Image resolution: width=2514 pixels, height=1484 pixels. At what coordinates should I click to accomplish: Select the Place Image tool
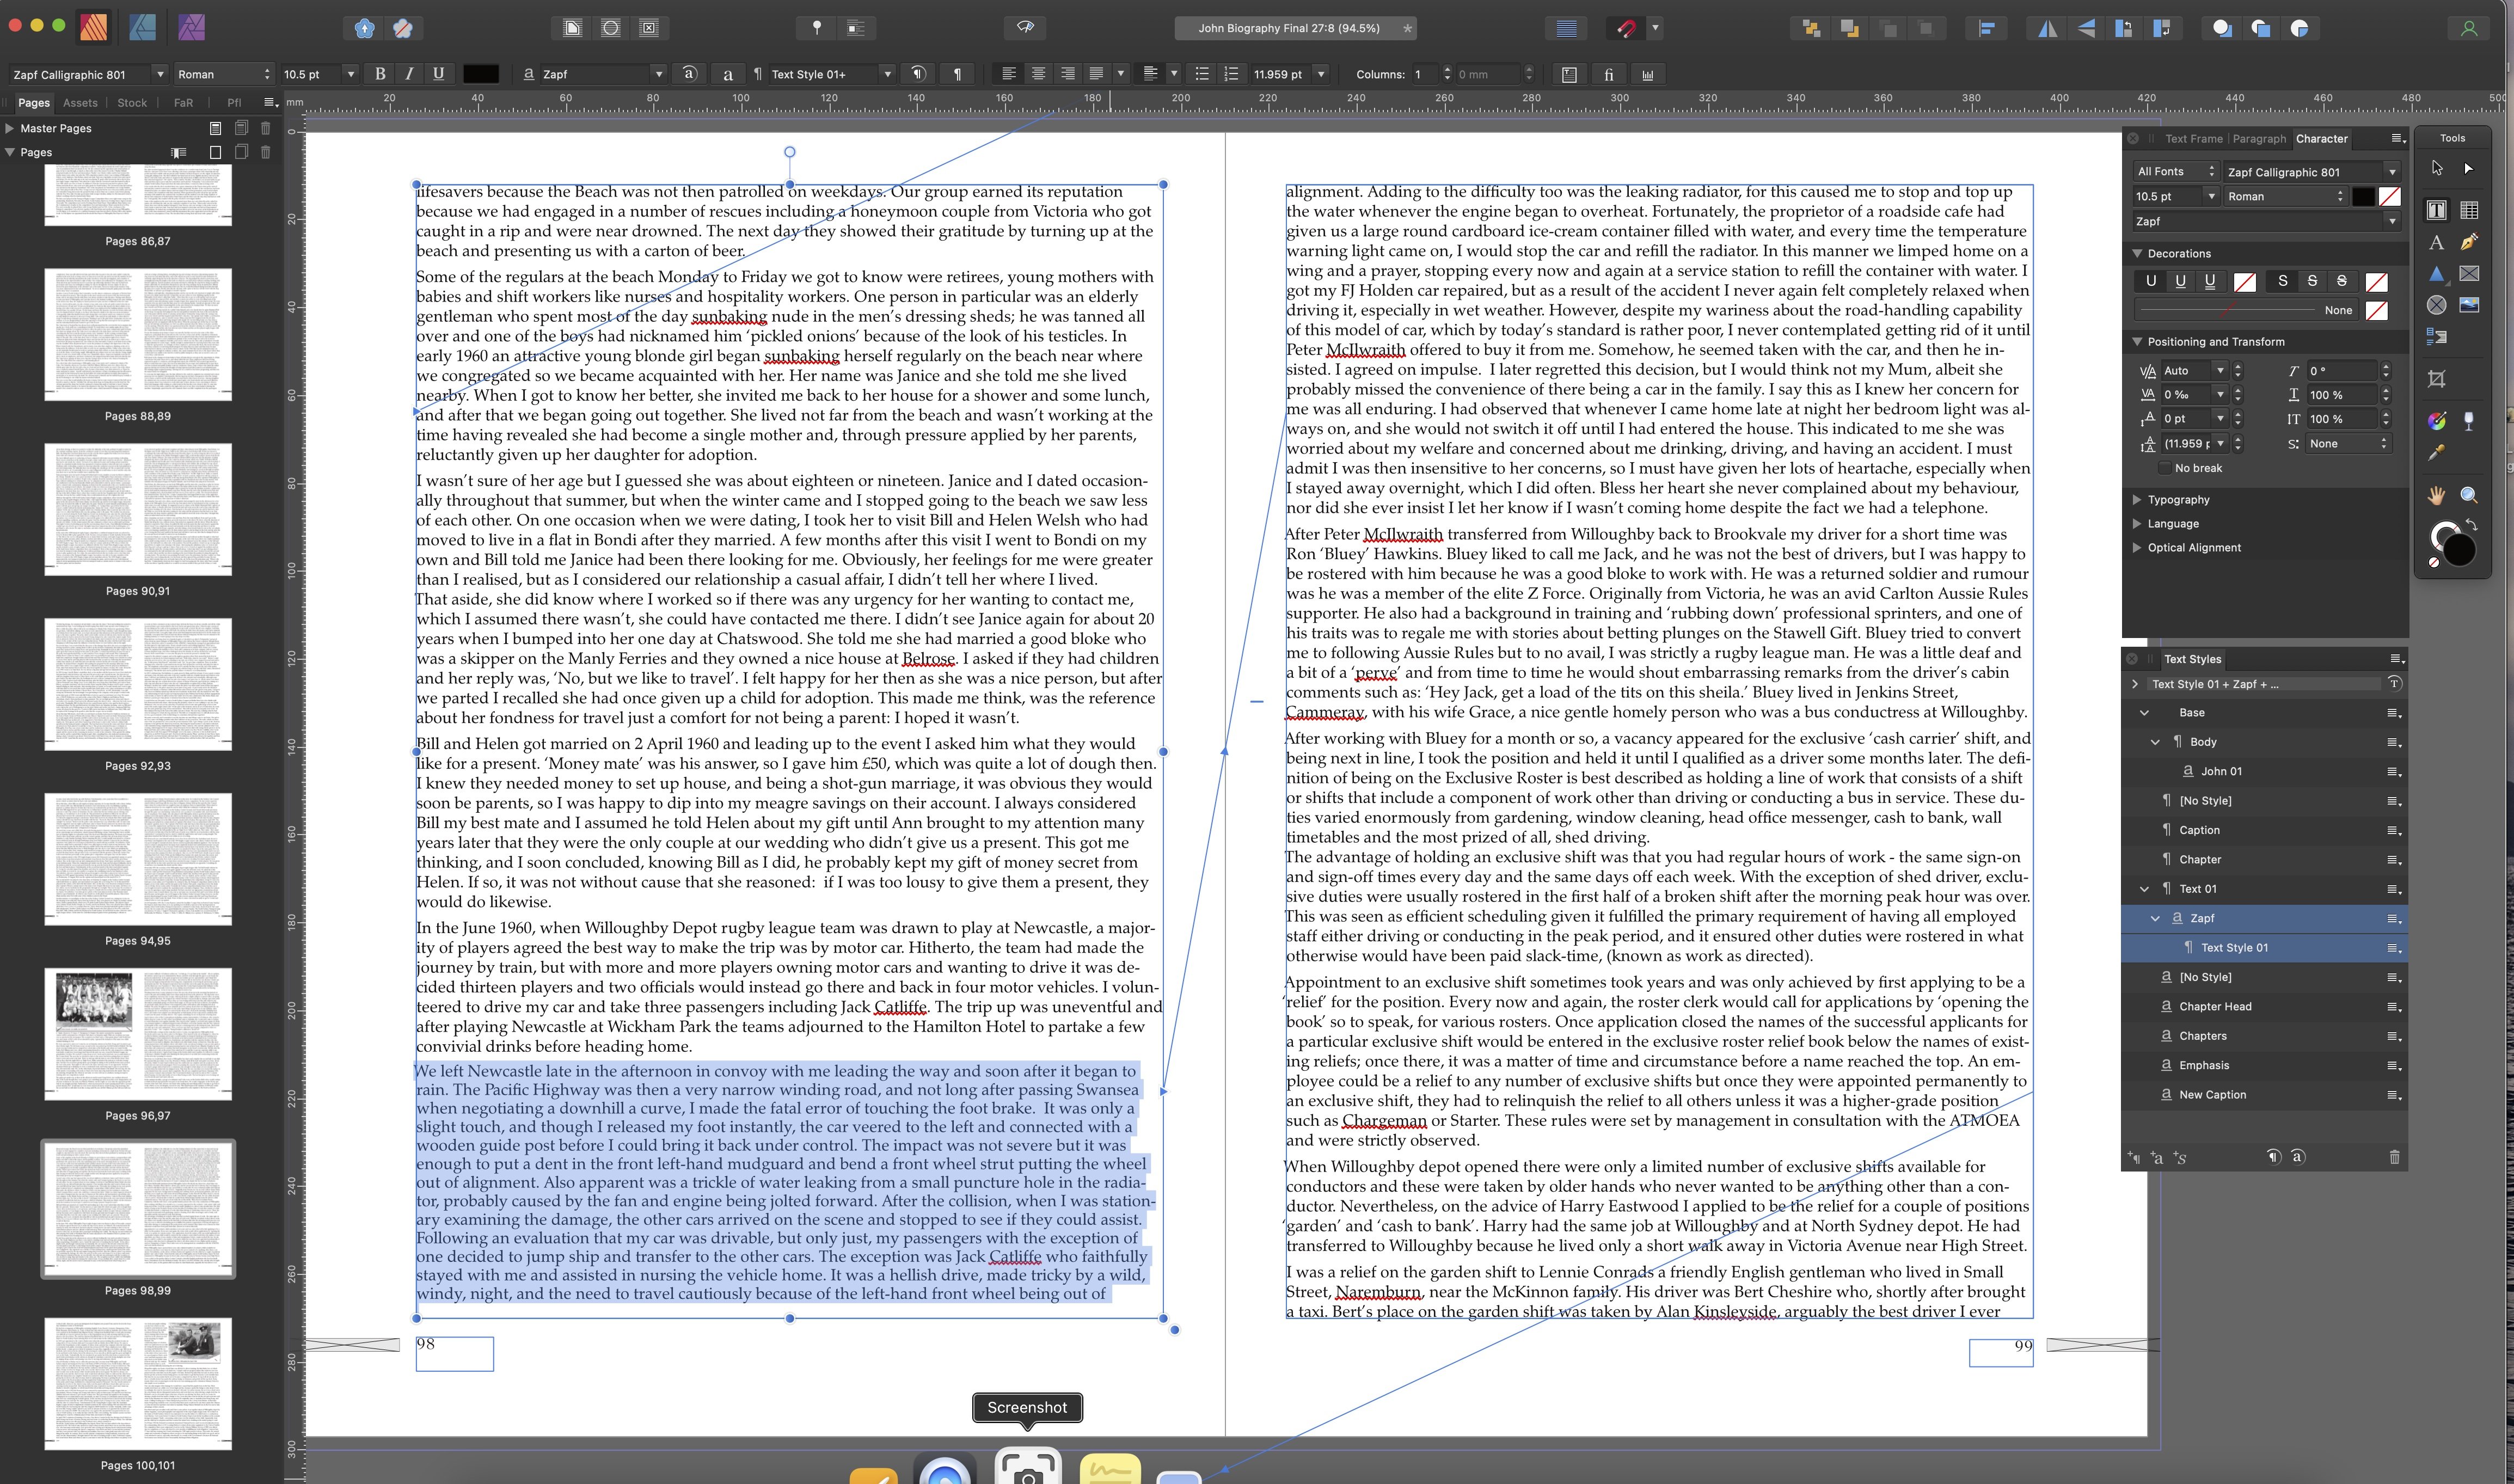pos(2469,305)
